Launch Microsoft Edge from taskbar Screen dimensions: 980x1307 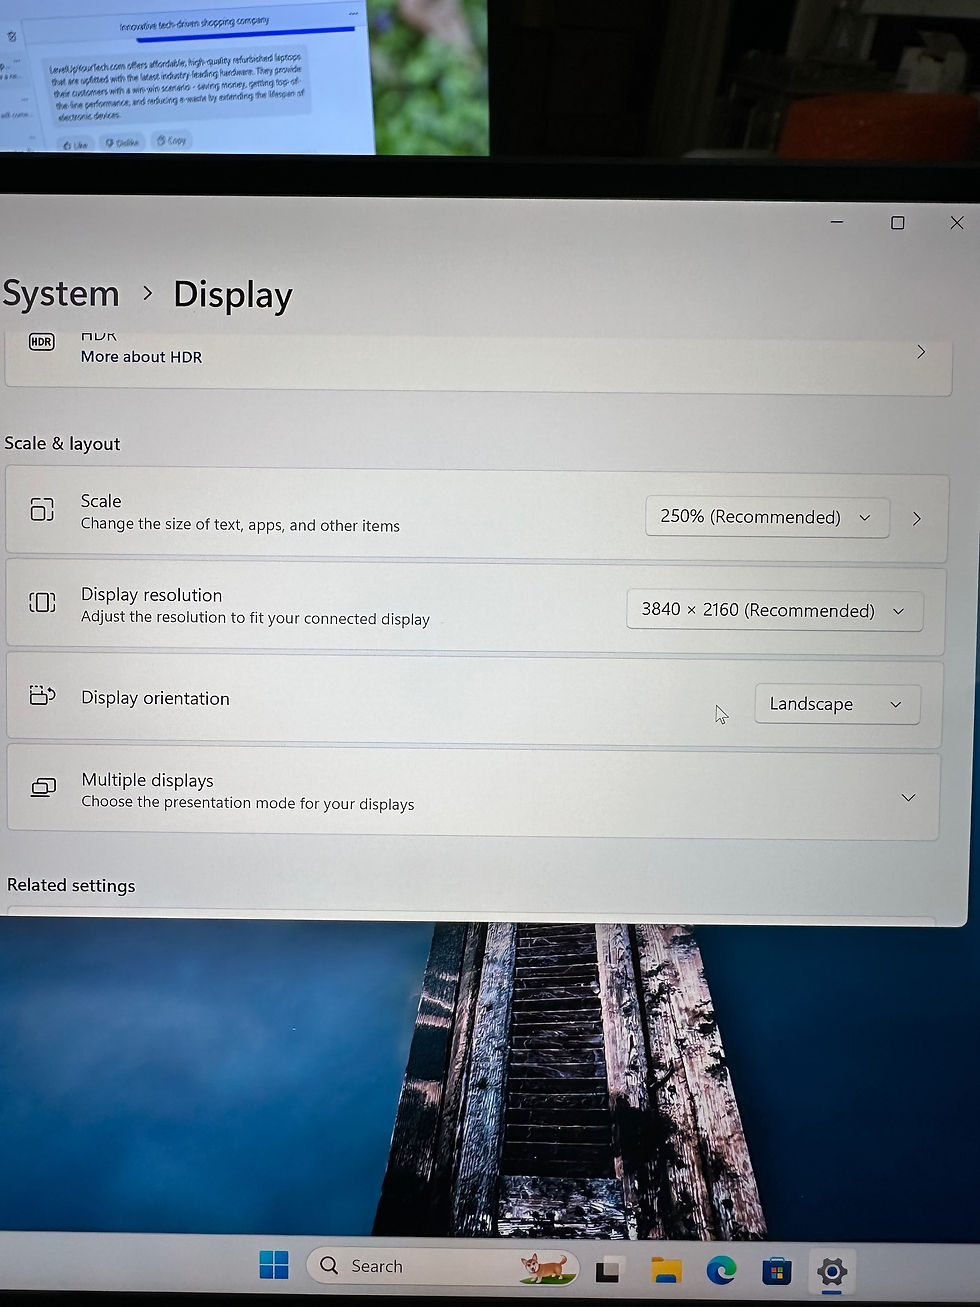(721, 1271)
